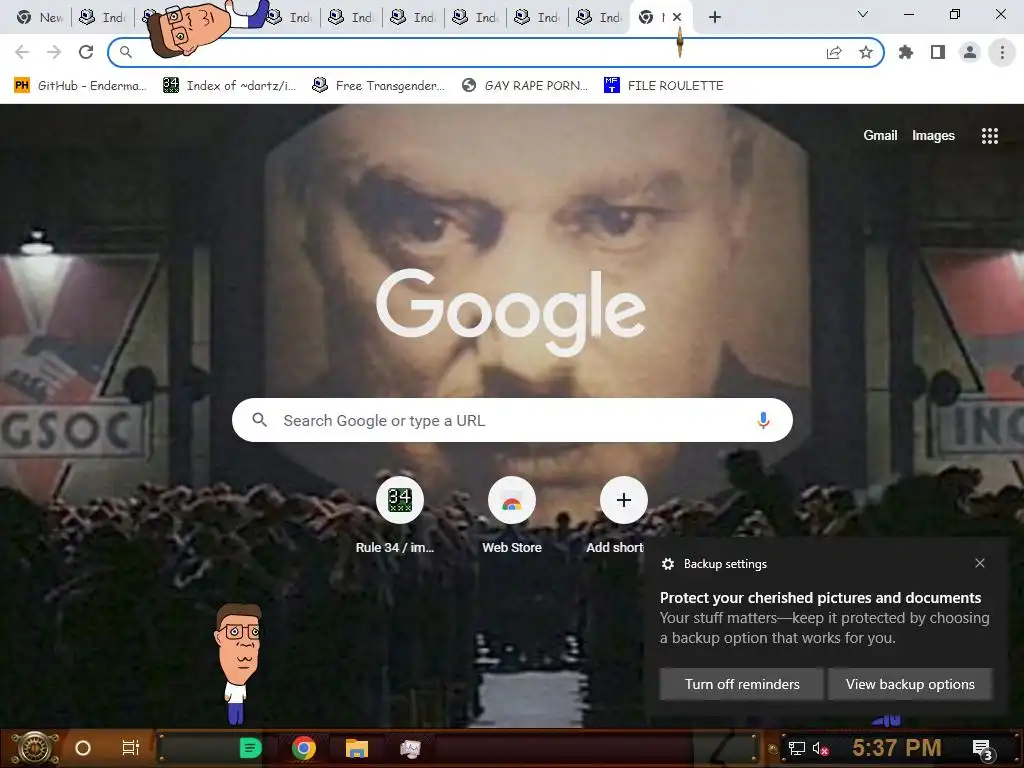Go forward with the forward arrow
Image resolution: width=1024 pixels, height=768 pixels.
54,52
